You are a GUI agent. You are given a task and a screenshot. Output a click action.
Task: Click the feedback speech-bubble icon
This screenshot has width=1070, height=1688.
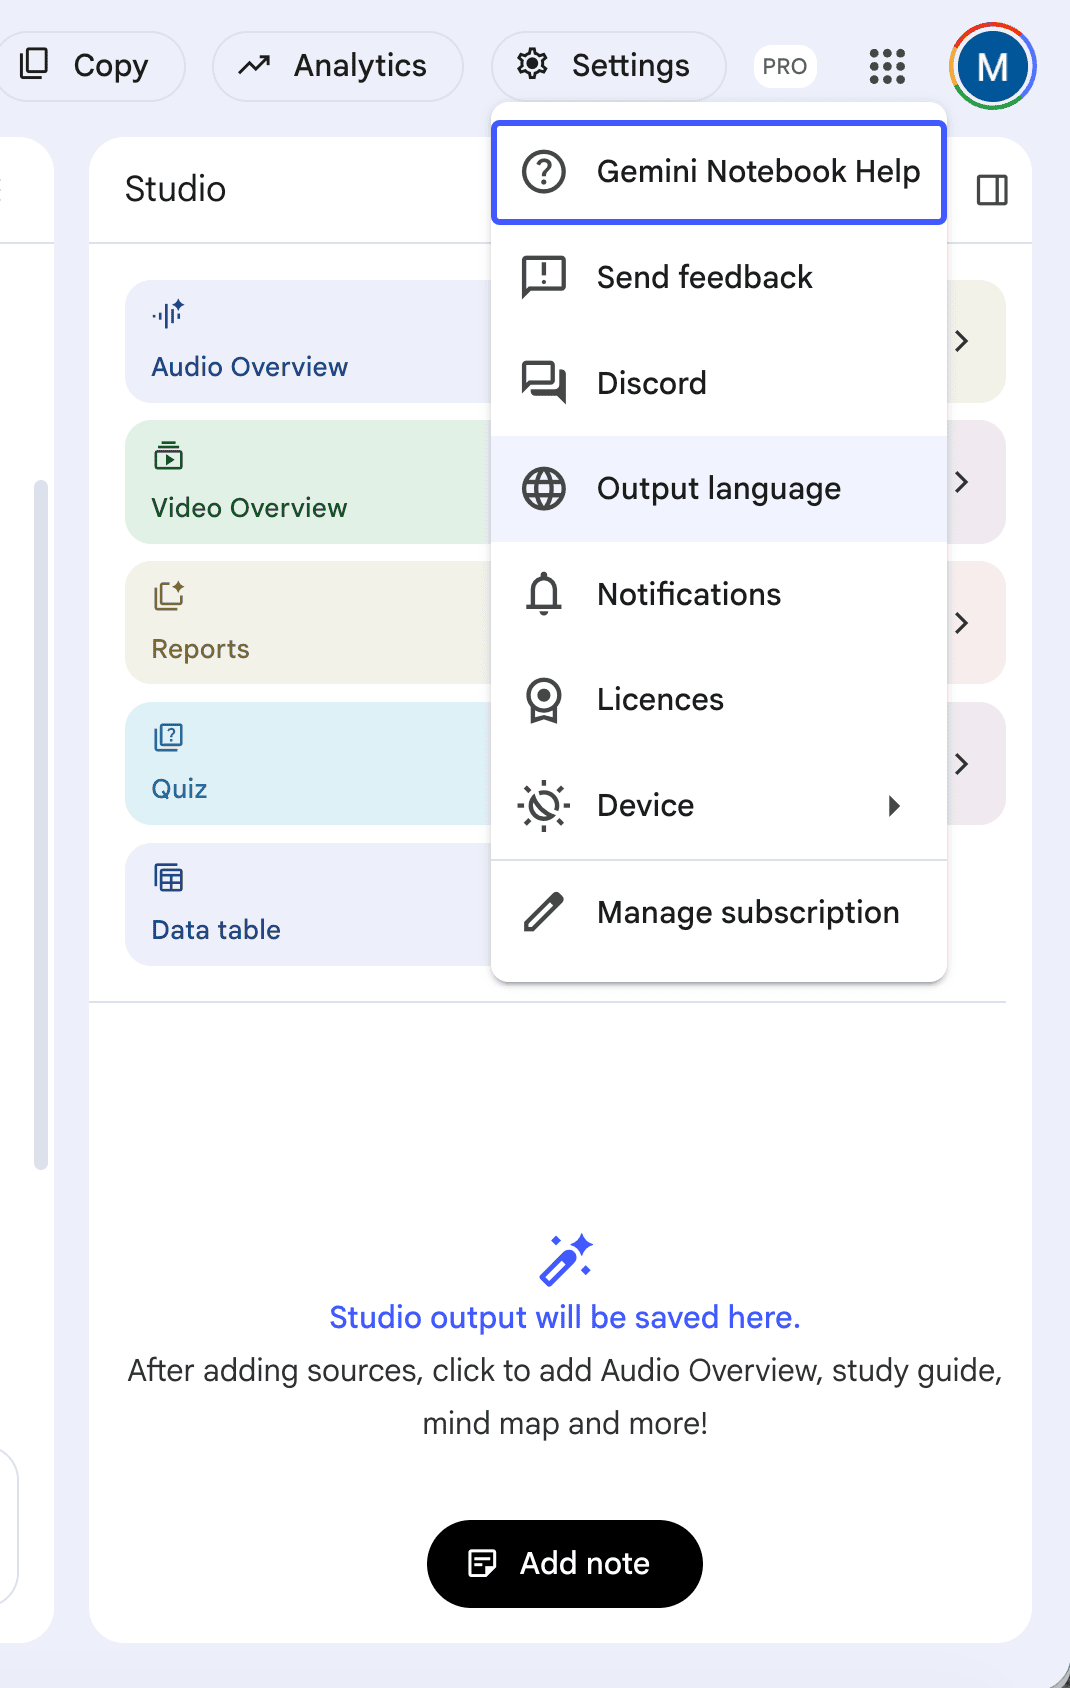[x=544, y=277]
